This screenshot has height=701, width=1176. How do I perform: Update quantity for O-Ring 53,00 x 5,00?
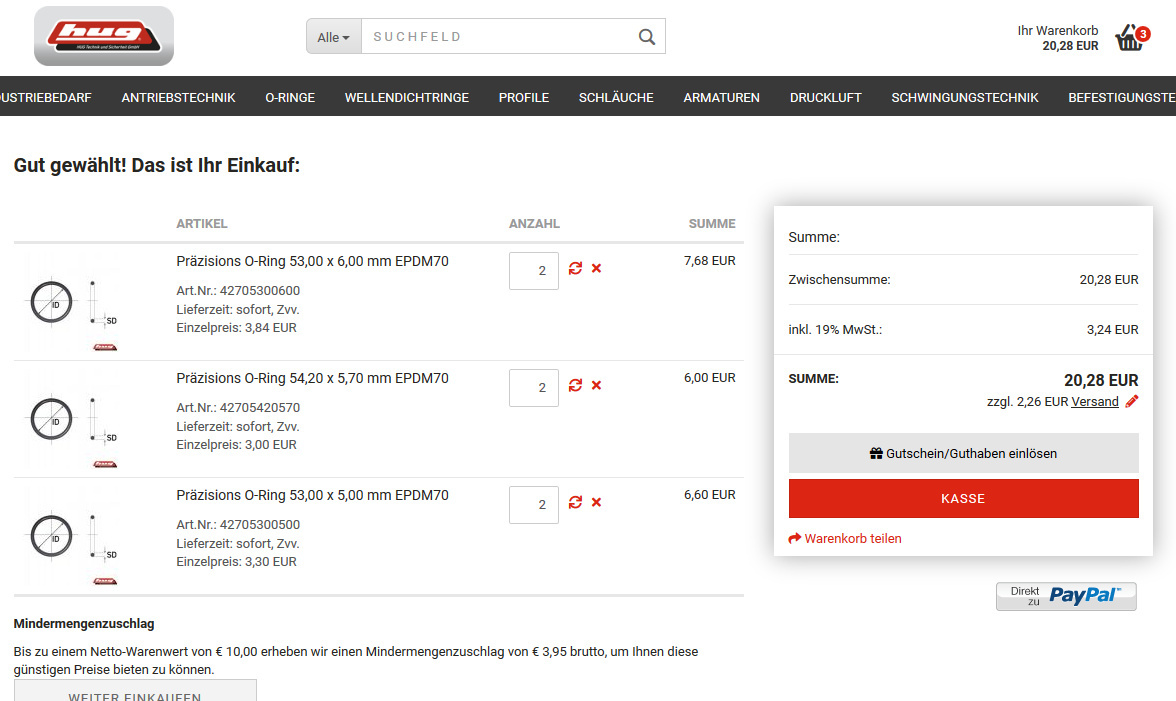[x=575, y=502]
